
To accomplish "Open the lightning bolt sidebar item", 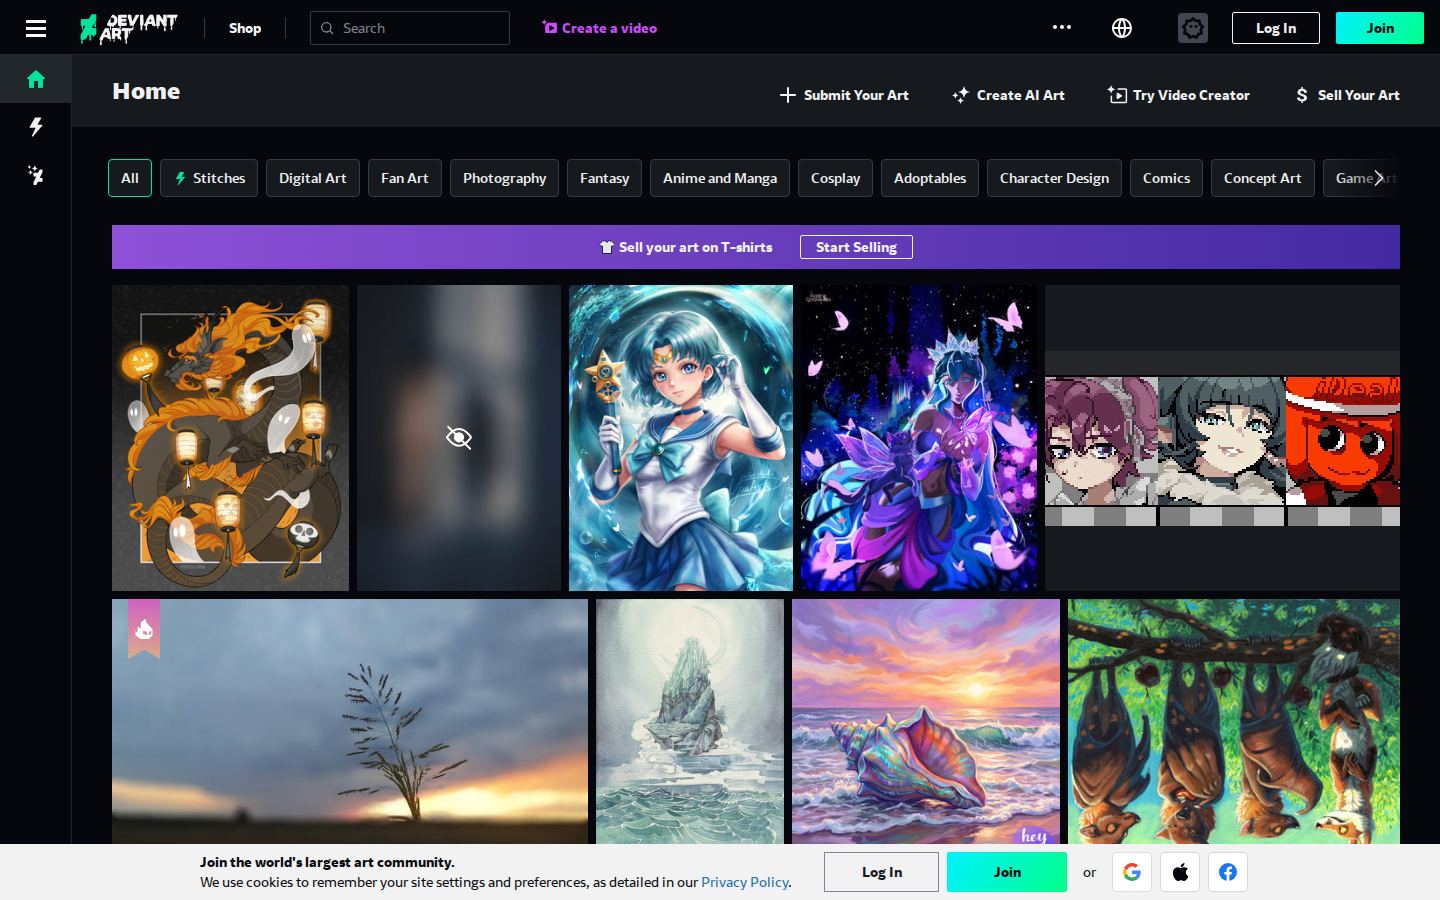I will click(36, 127).
